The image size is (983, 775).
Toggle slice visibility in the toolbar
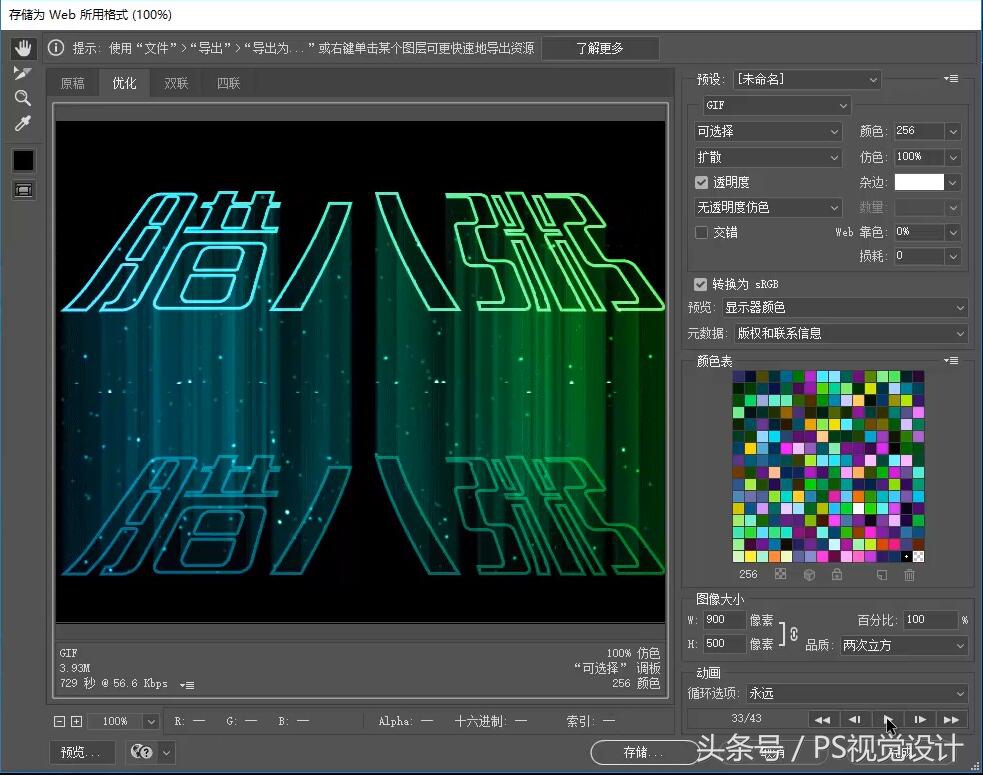[x=22, y=190]
